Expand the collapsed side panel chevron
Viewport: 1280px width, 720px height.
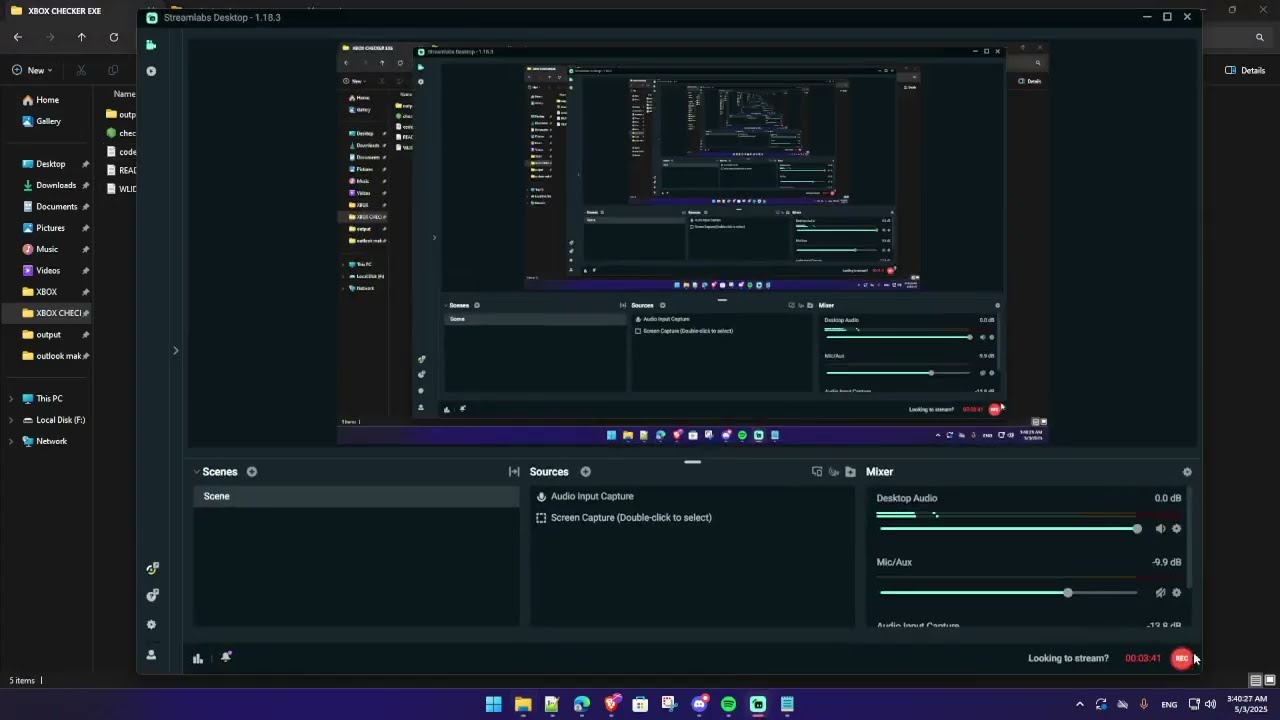click(175, 350)
